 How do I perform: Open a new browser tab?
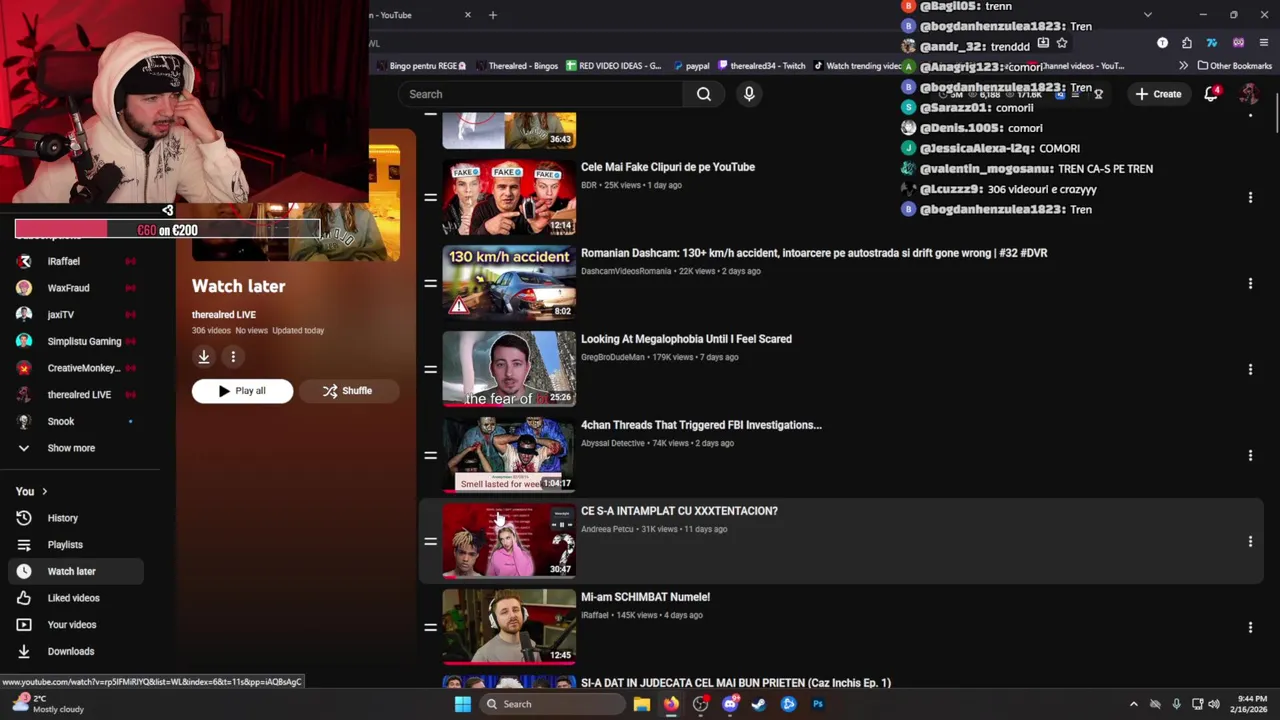492,15
